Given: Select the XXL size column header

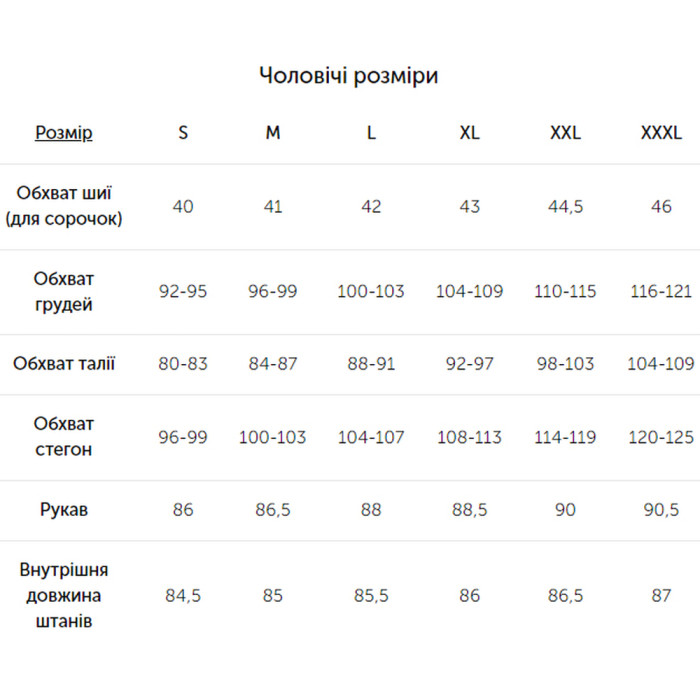Looking at the screenshot, I should pos(565,132).
